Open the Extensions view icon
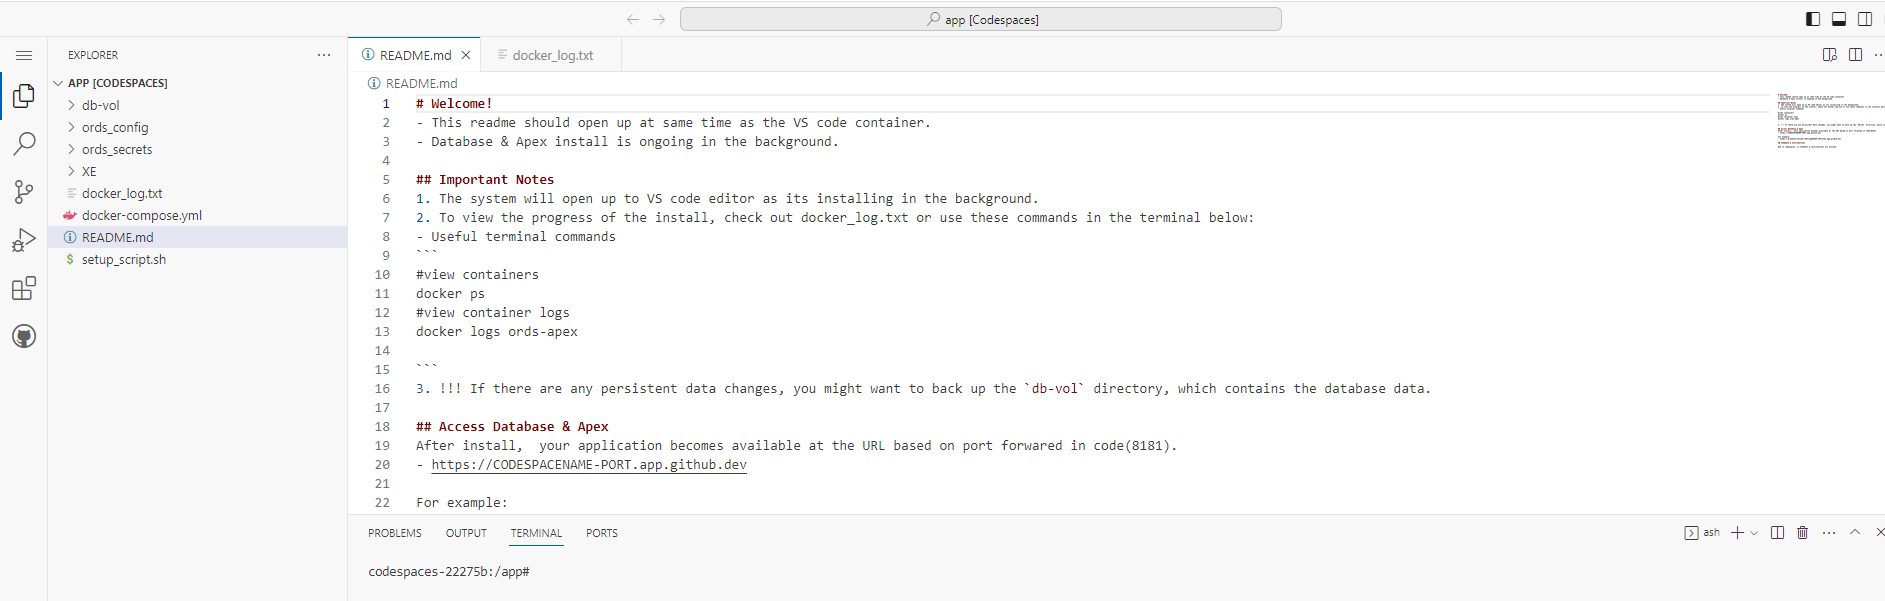The image size is (1885, 601). coord(24,288)
